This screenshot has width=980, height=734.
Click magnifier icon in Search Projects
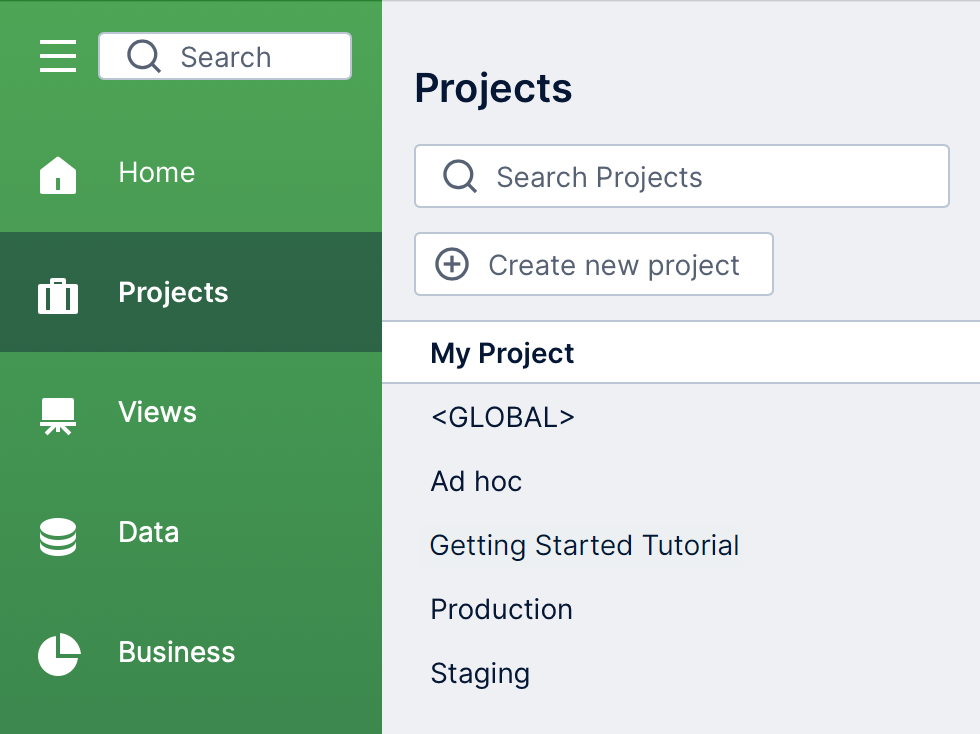460,176
